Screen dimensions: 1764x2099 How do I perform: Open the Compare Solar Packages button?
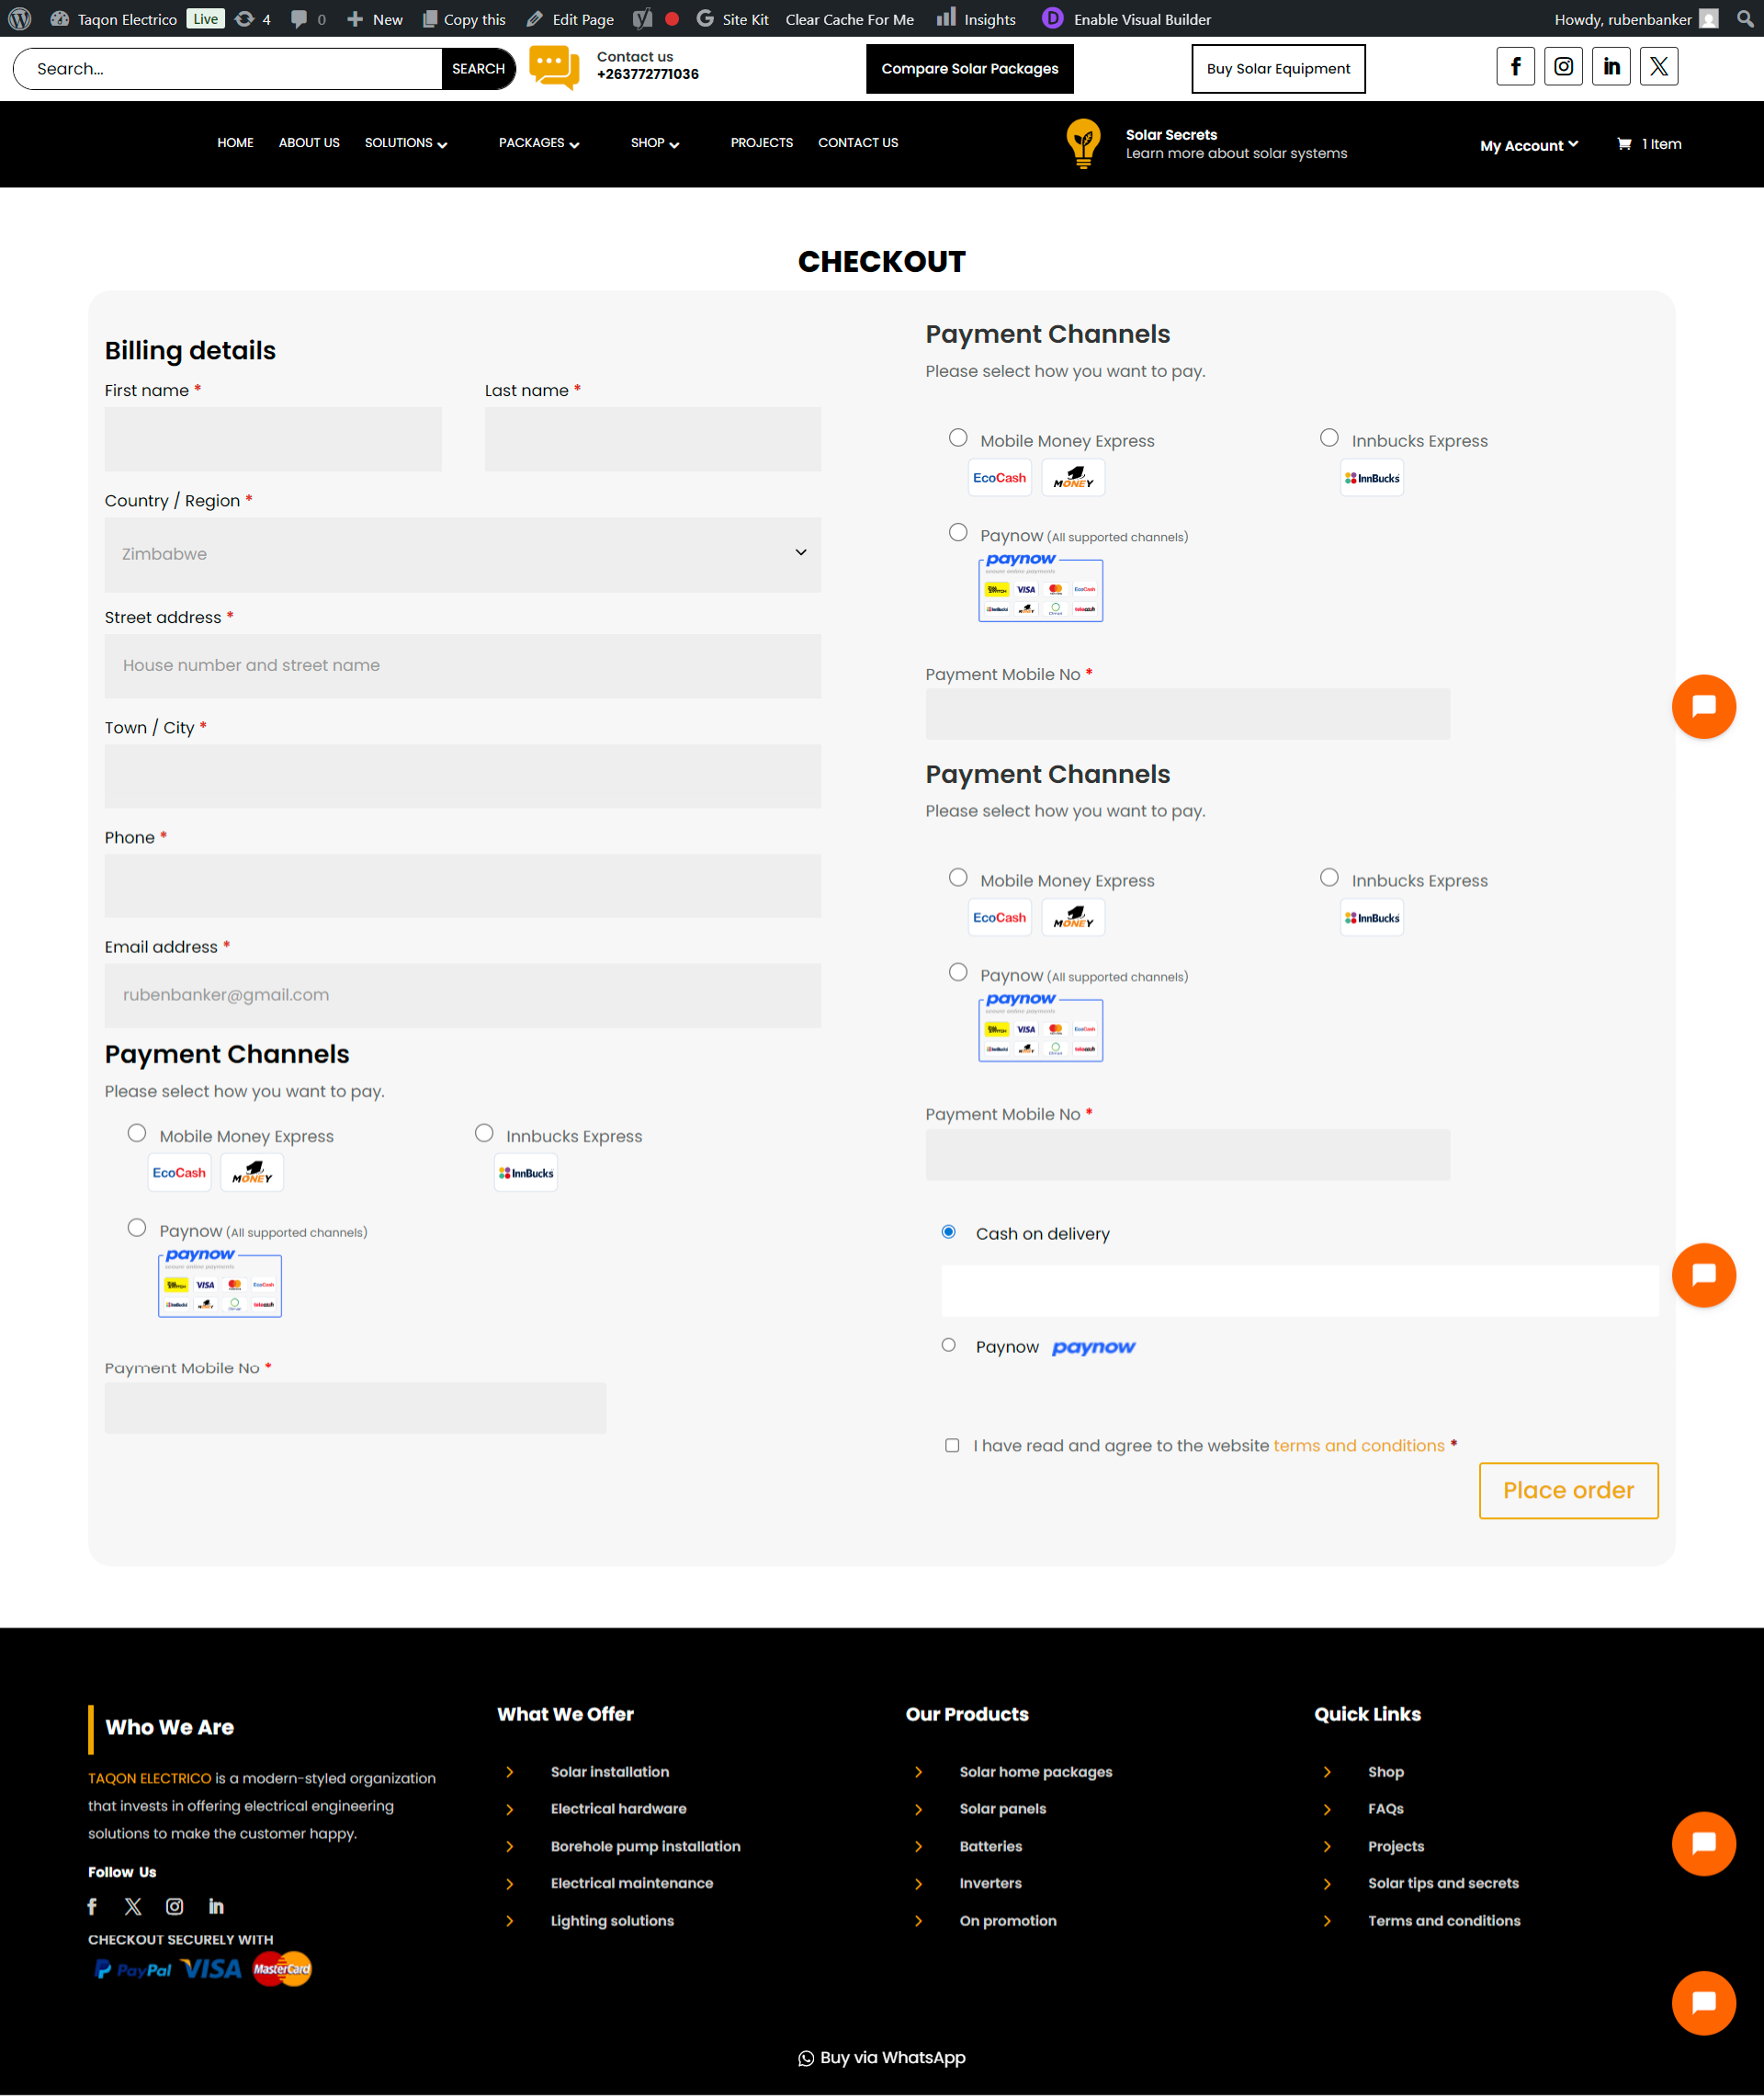point(969,69)
